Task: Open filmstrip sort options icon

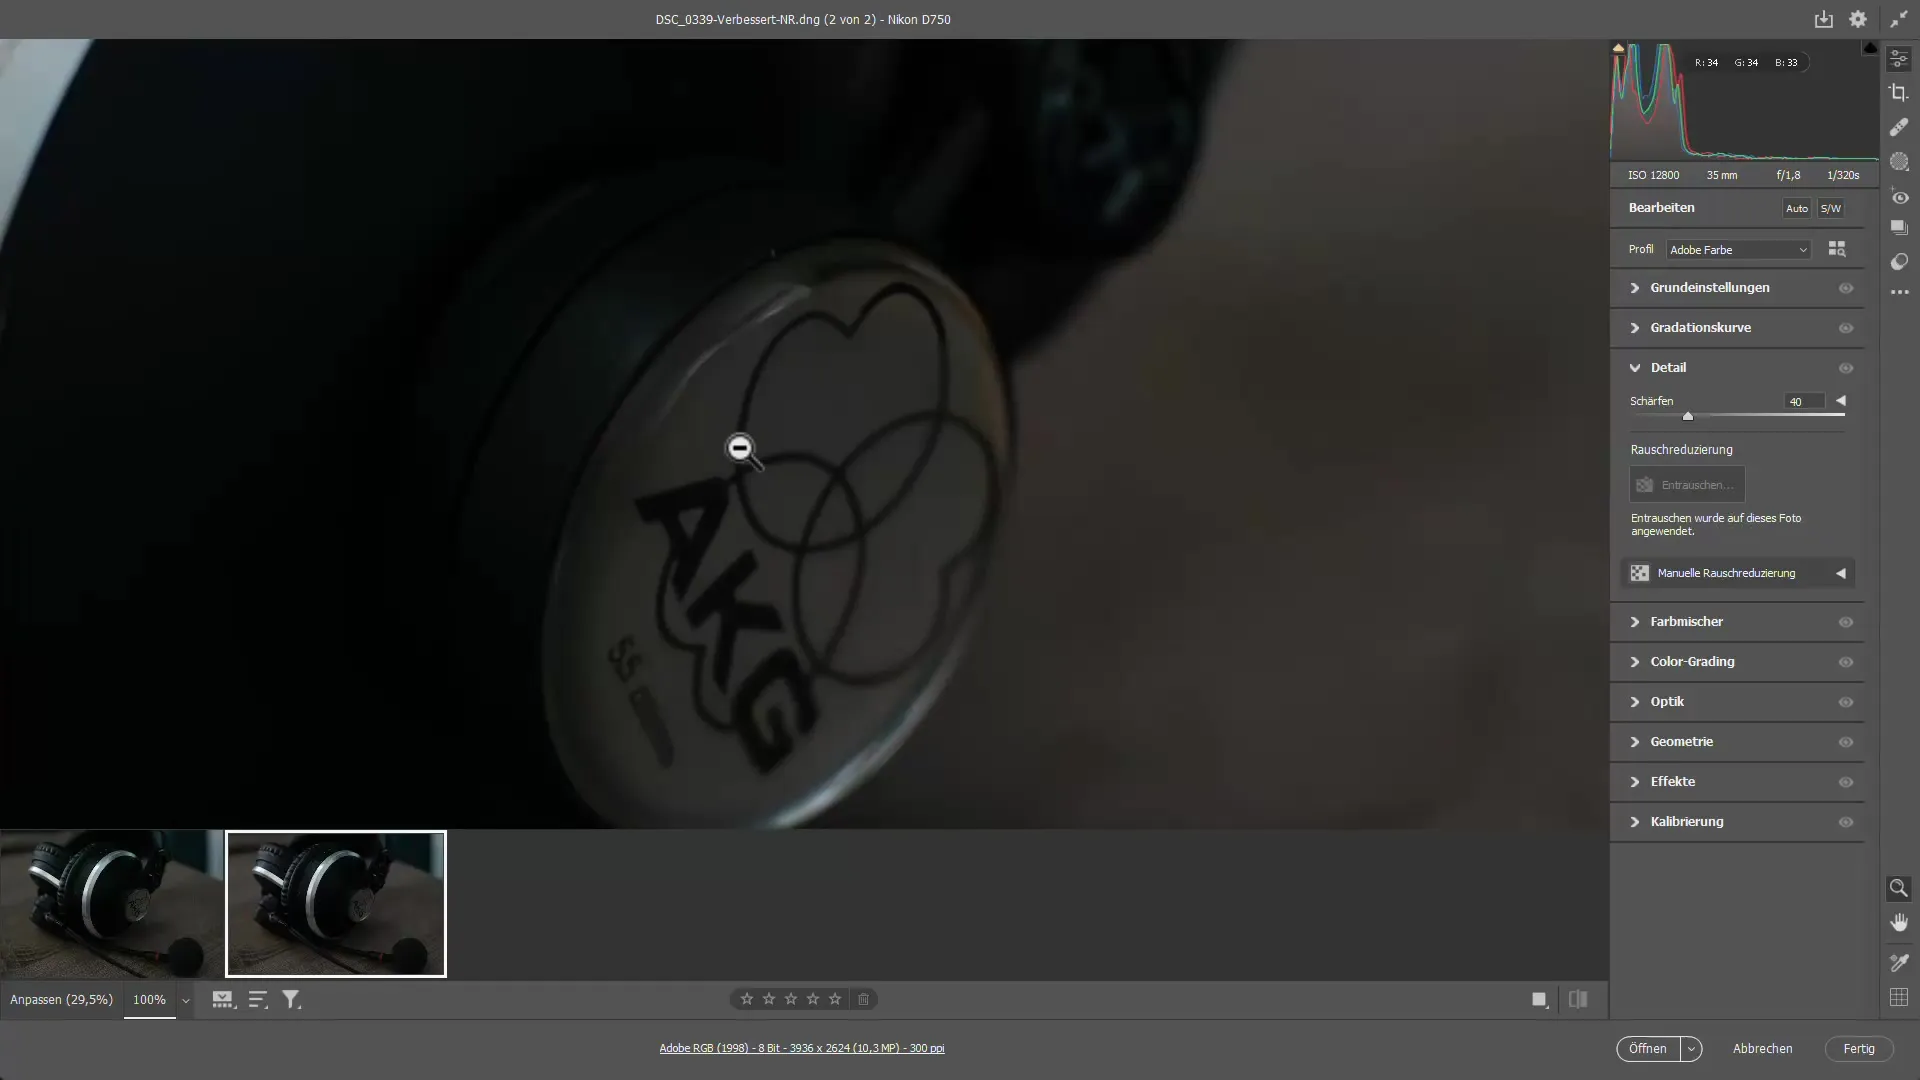Action: (258, 999)
